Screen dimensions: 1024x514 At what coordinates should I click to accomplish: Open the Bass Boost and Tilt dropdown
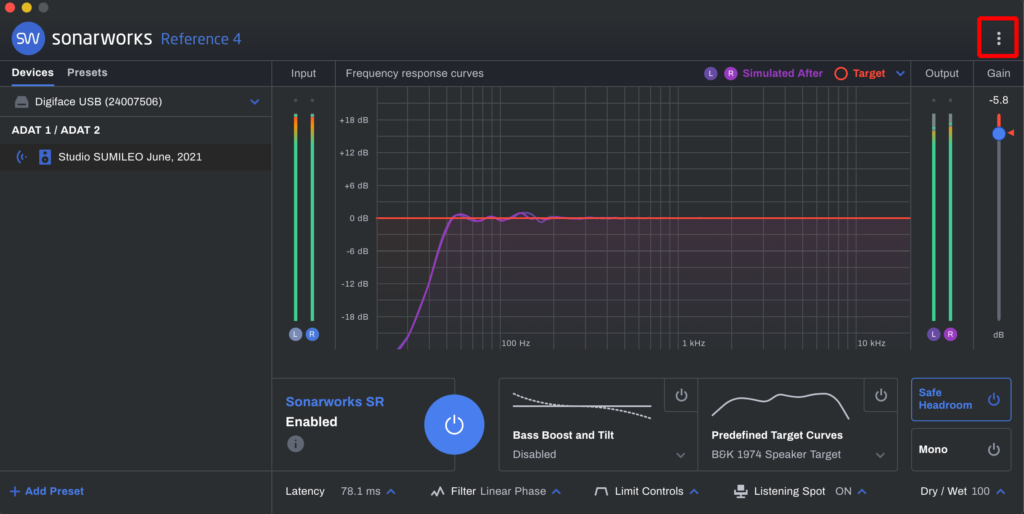(680, 455)
